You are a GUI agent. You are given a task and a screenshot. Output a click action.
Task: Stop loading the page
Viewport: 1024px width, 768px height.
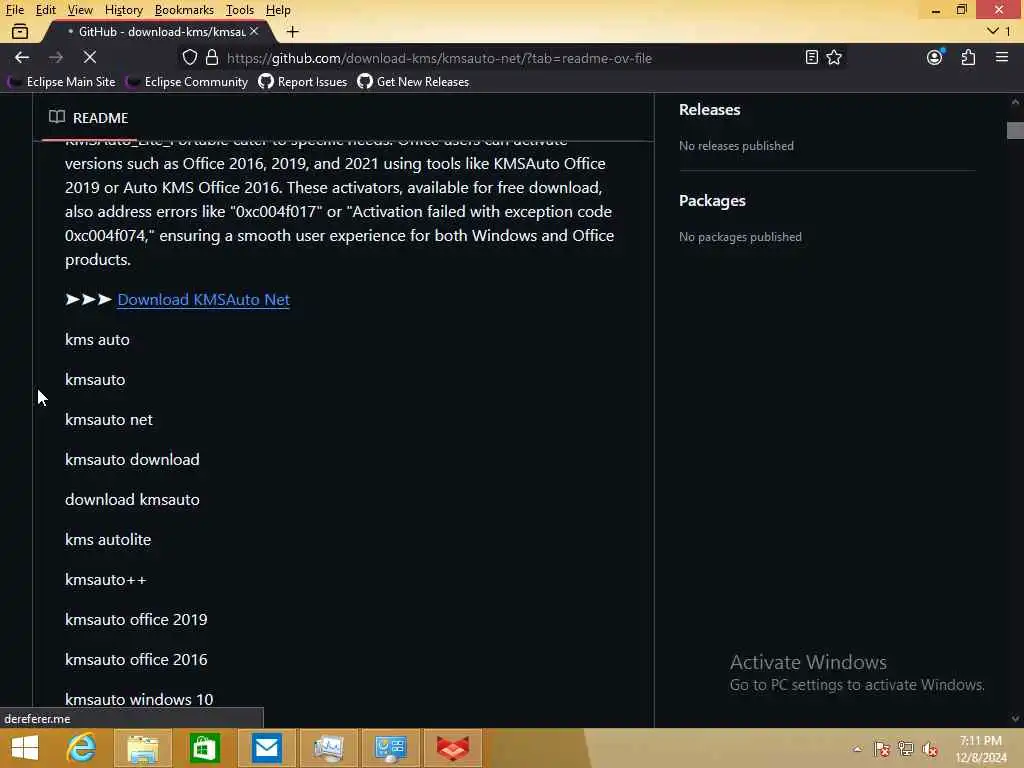tap(90, 57)
